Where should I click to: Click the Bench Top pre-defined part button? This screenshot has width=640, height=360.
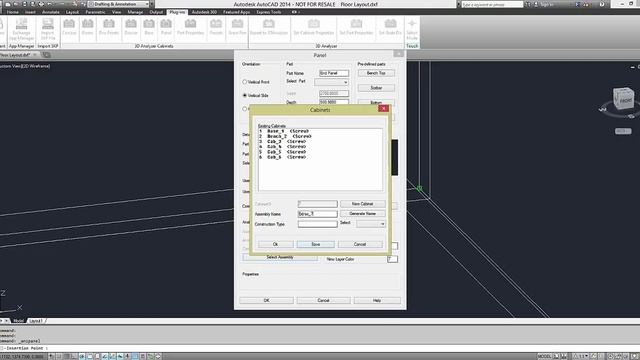tap(376, 73)
